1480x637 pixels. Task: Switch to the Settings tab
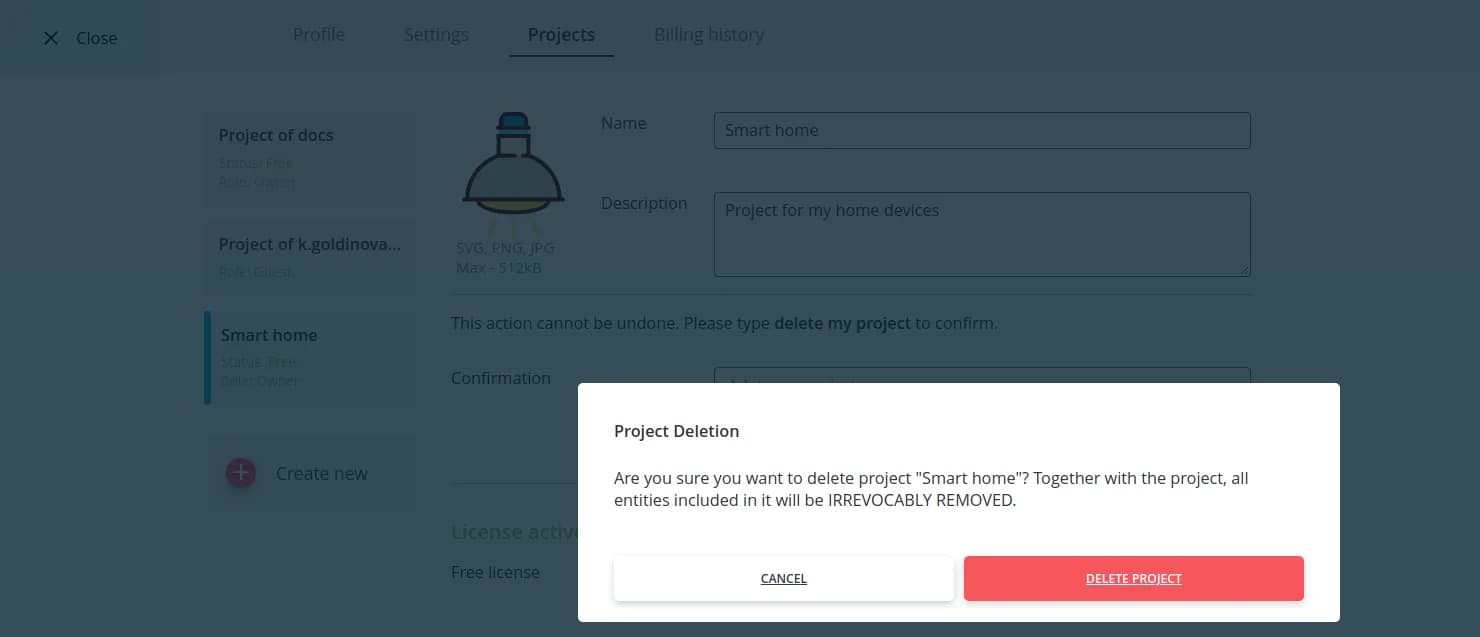pyautogui.click(x=436, y=35)
